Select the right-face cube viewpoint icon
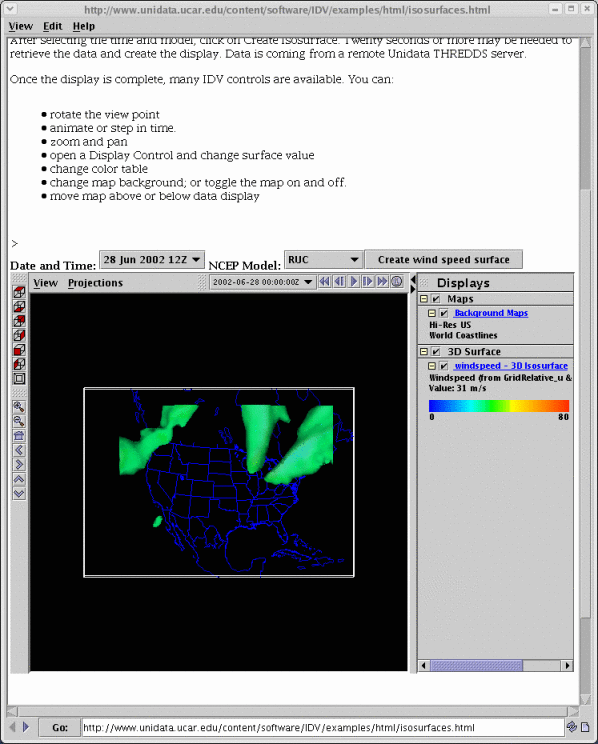Screen dimensions: 598x744 coord(19,335)
